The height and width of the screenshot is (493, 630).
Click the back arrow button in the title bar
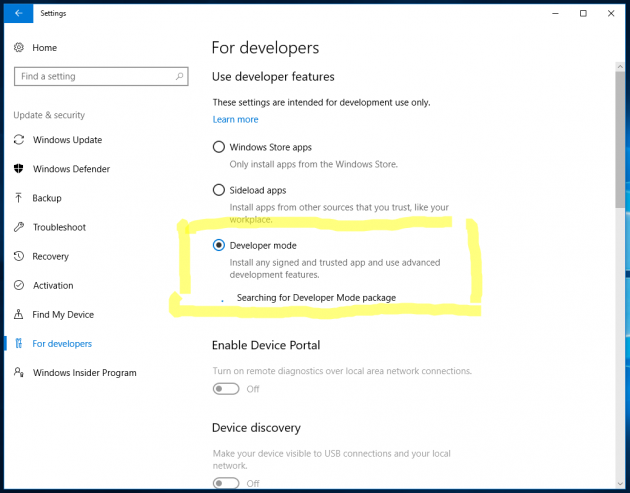(x=18, y=13)
